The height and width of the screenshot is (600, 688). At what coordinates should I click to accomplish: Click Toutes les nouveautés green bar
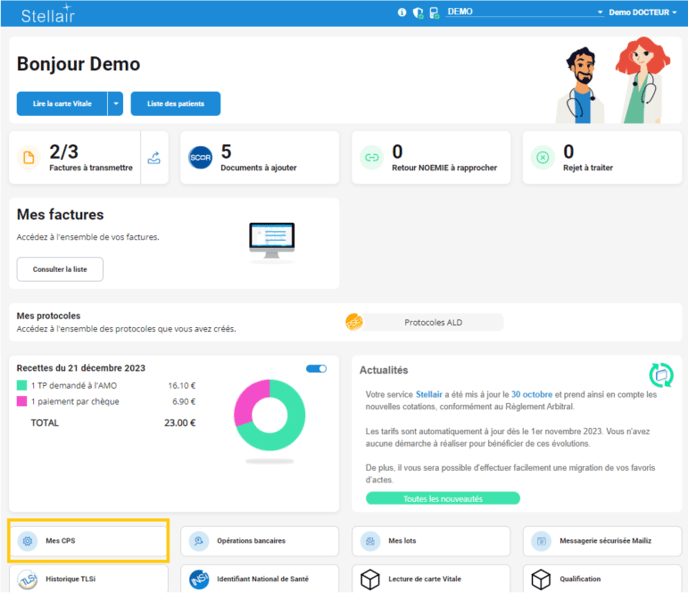(x=442, y=498)
